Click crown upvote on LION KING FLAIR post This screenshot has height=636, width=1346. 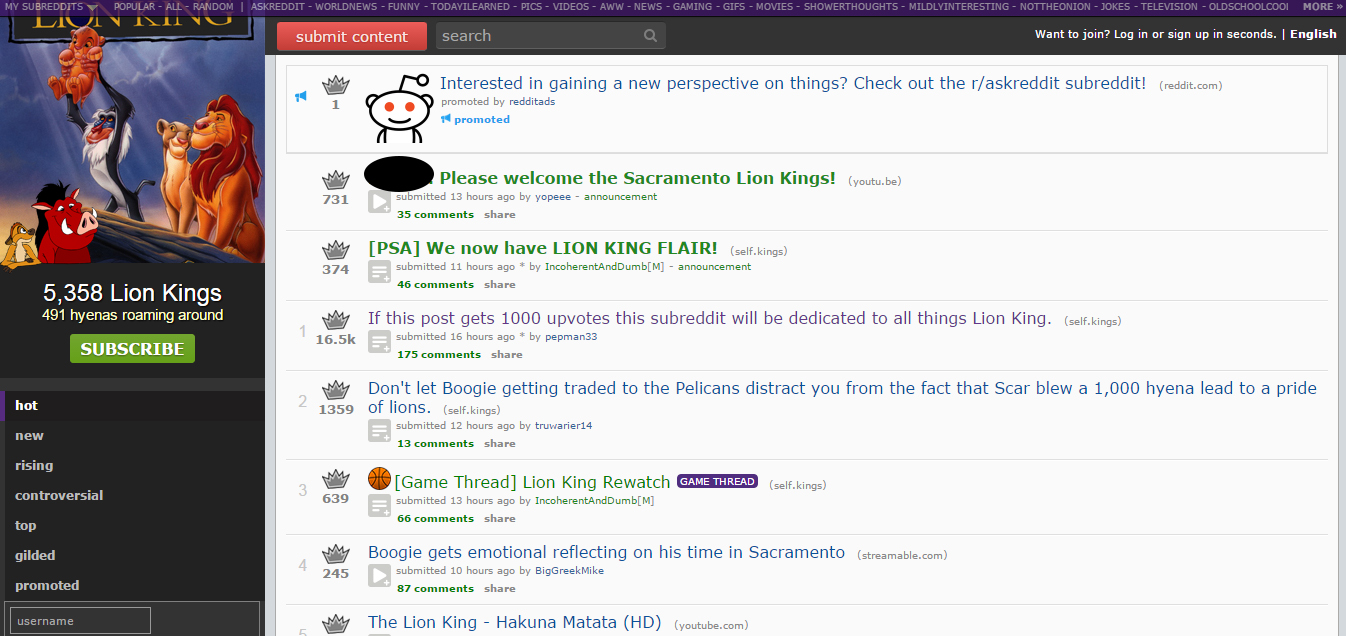tap(336, 250)
